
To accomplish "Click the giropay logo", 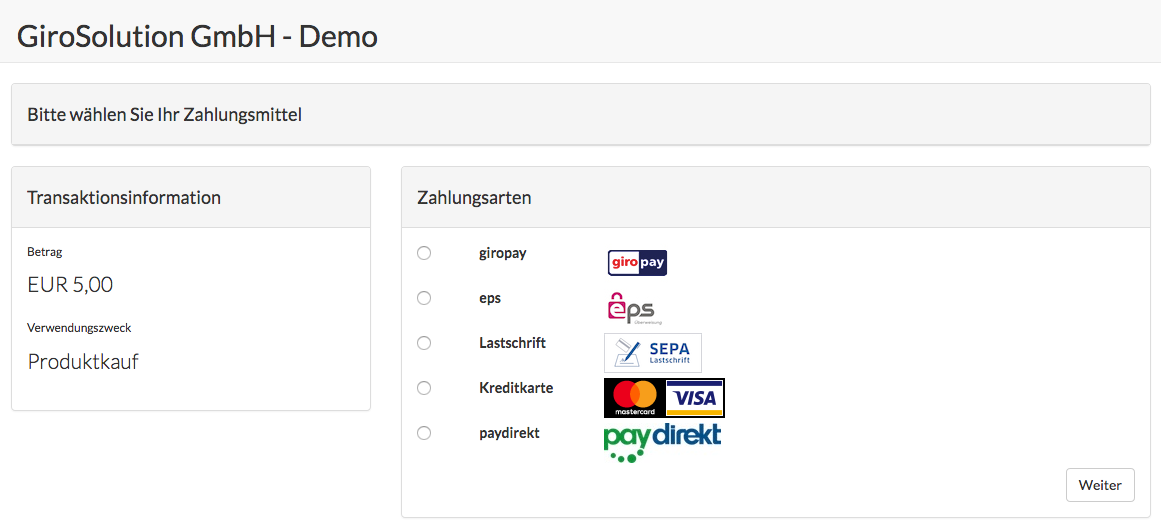I will pos(637,263).
